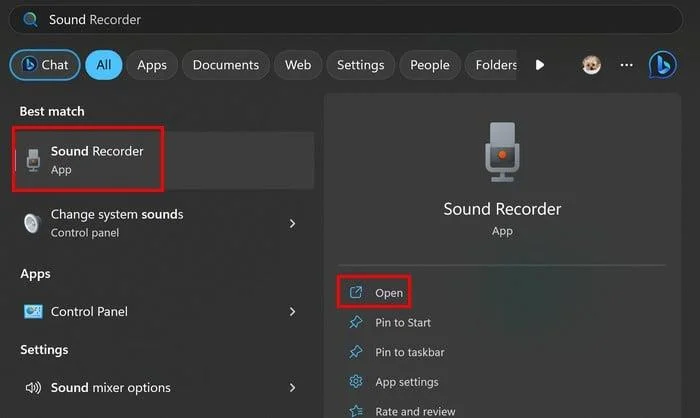700x418 pixels.
Task: Open the Chat button with Bing
Action: click(45, 65)
